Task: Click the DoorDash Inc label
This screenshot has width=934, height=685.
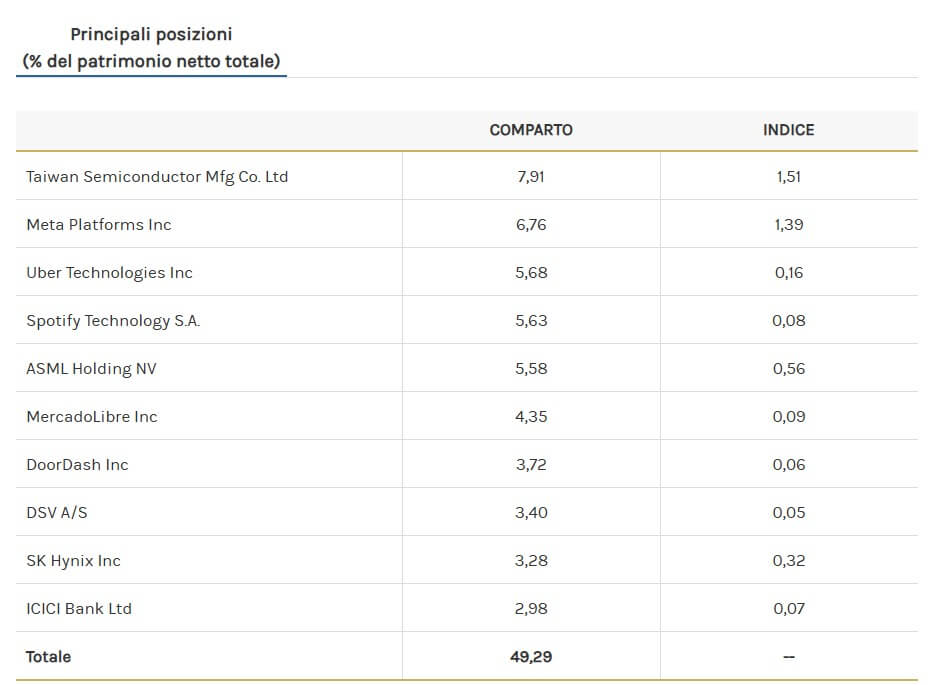Action: (x=78, y=464)
